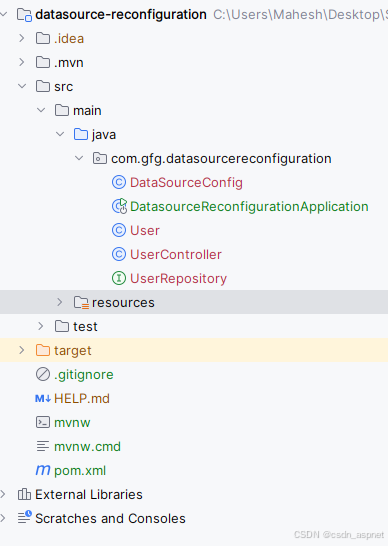Click the External Libraries icon

[24, 494]
